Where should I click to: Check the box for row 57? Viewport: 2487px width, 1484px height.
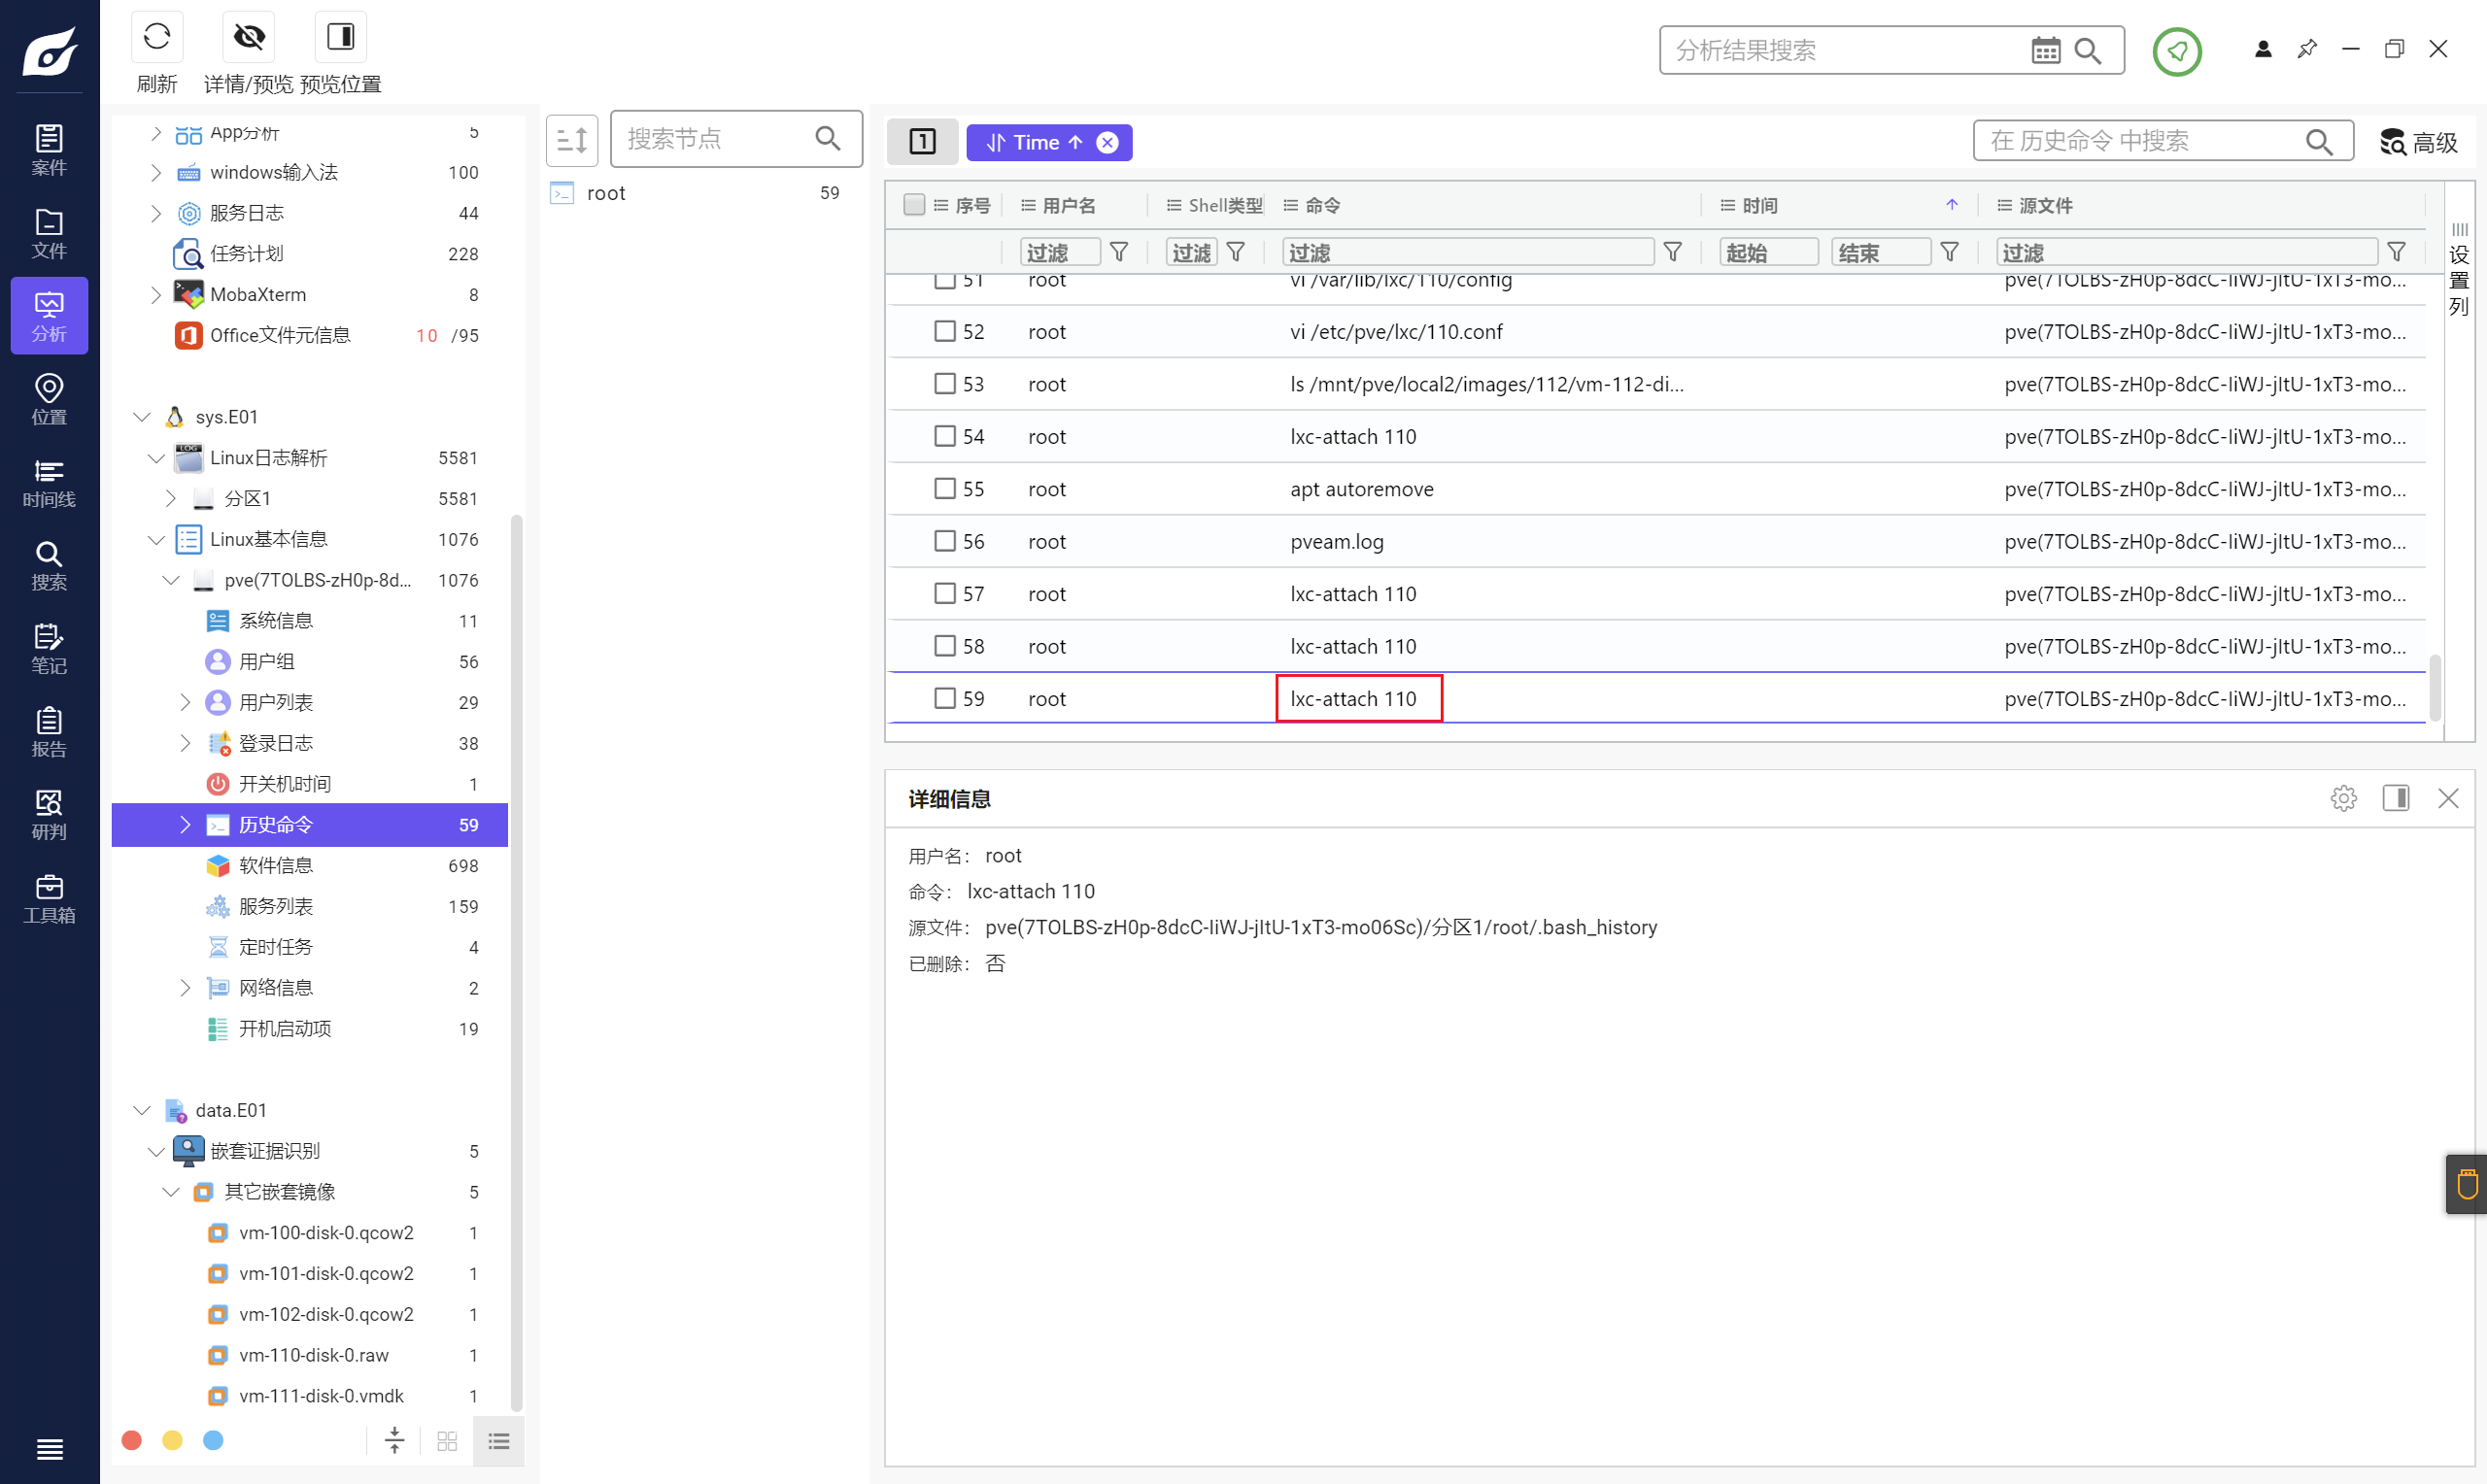point(944,593)
